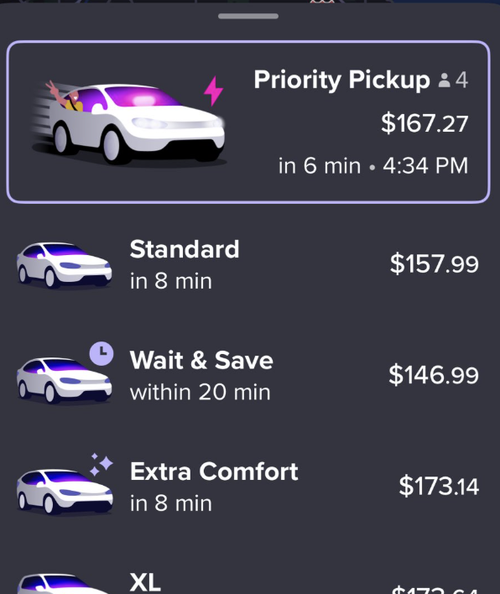Tap the sheet drag handle bar
This screenshot has height=594, width=500.
[x=248, y=16]
